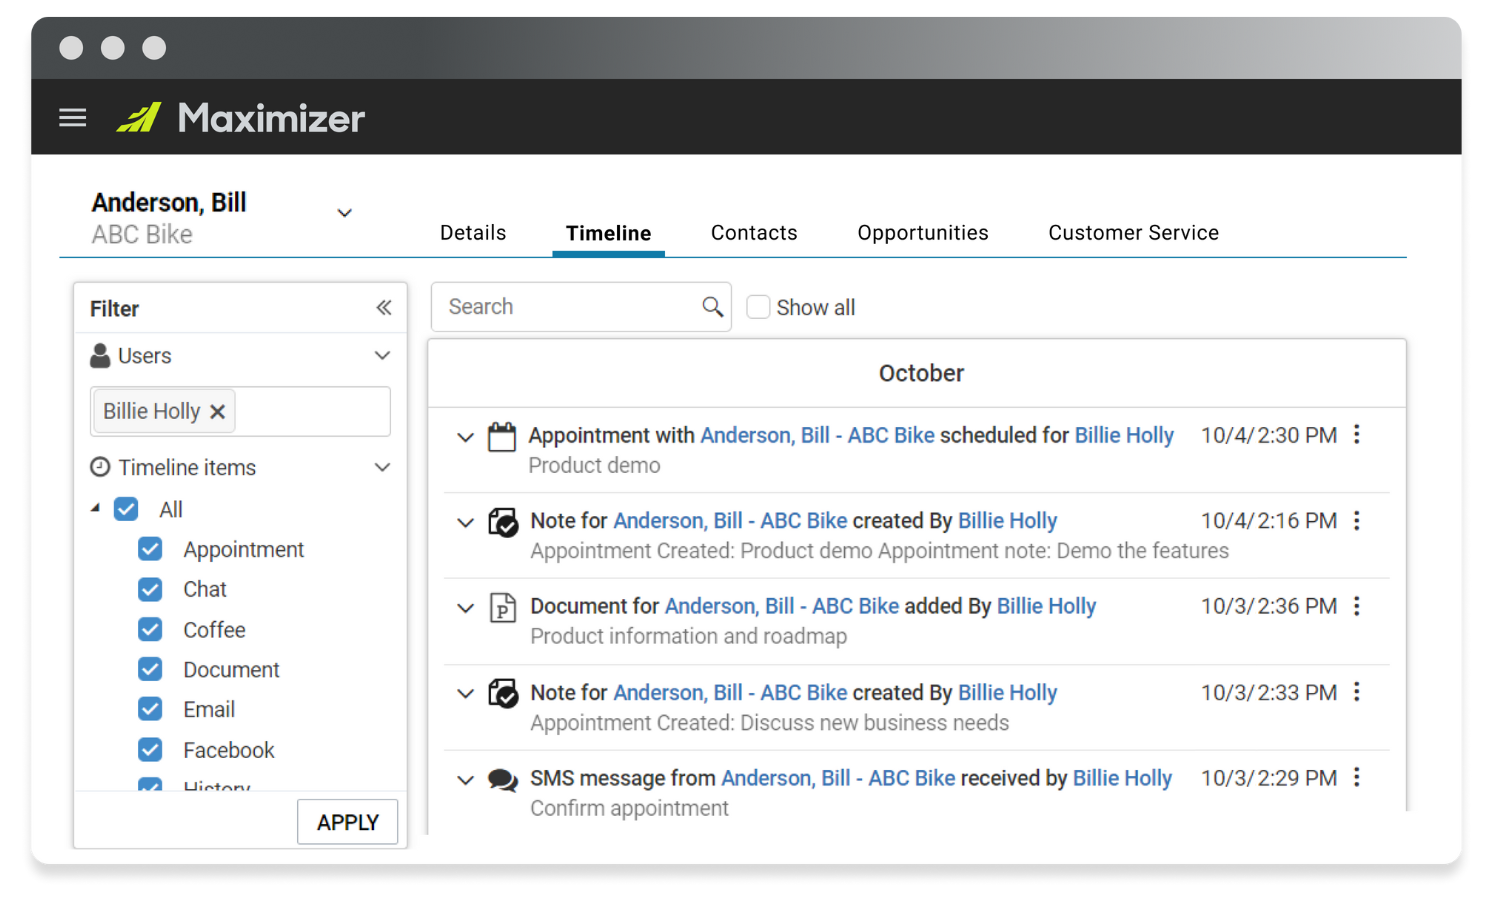Viewport: 1500px width, 900px height.
Task: Open the more-options menu for the SMS message entry
Action: [1357, 778]
